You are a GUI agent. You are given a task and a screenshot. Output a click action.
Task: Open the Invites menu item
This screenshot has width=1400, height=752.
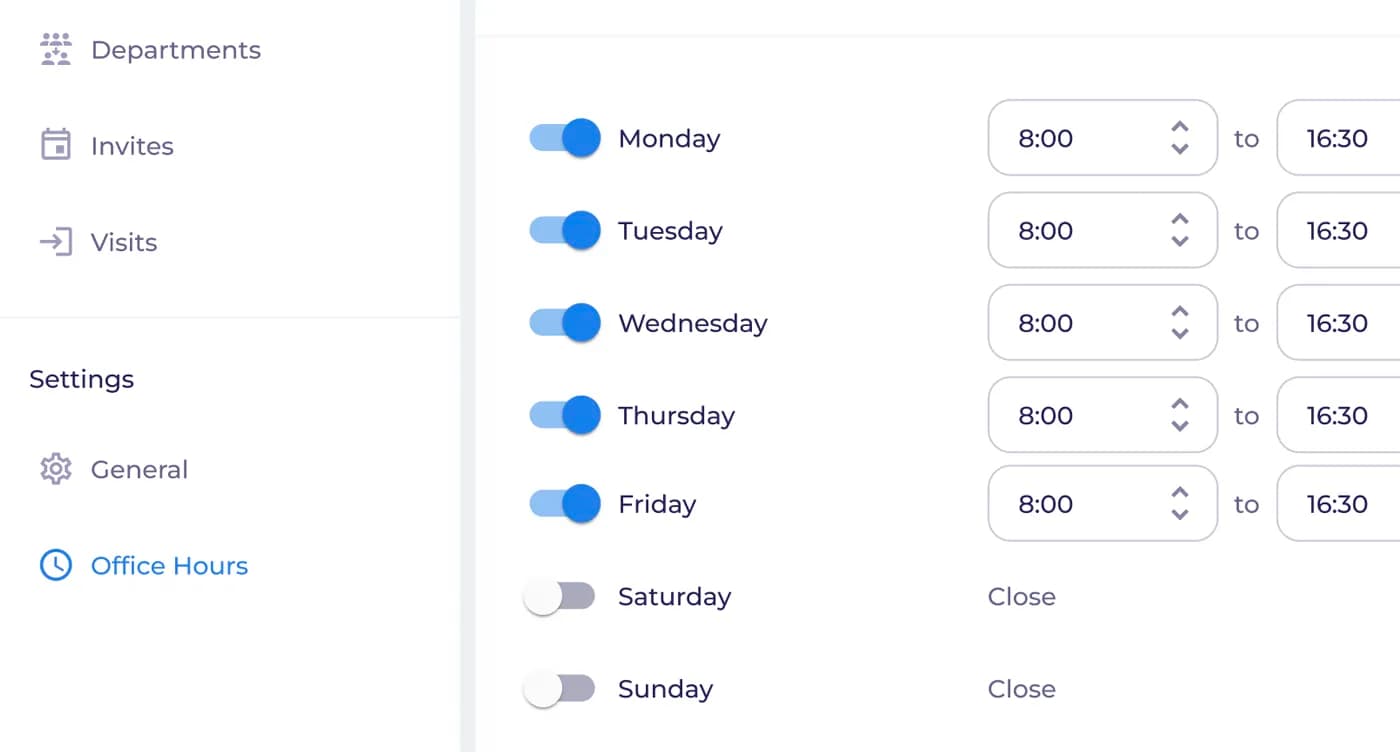click(132, 146)
